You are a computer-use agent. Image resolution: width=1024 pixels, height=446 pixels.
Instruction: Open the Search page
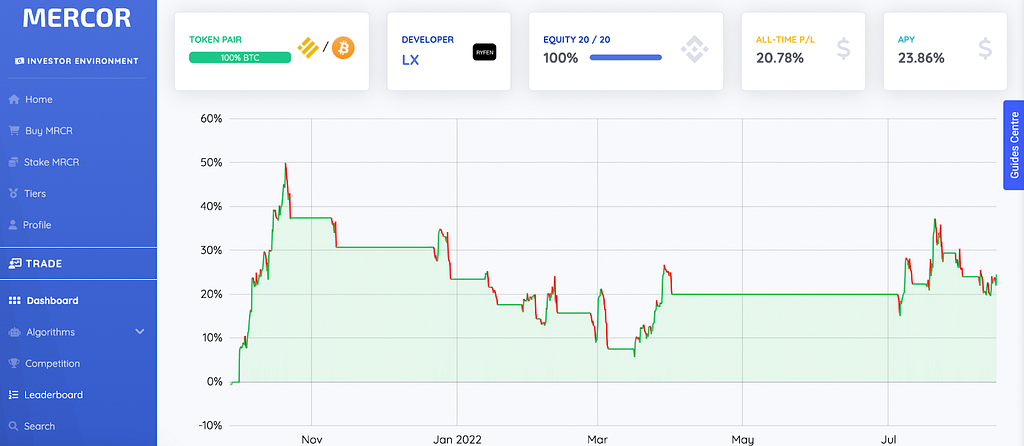pyautogui.click(x=39, y=426)
